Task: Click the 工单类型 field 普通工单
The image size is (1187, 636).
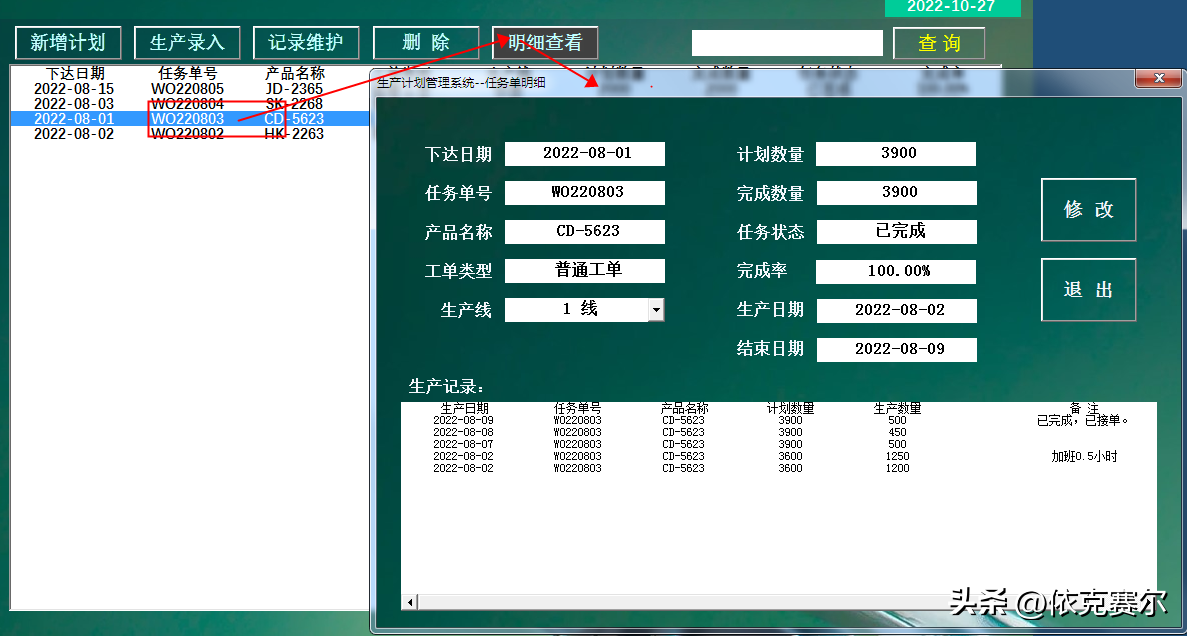Action: [x=585, y=271]
